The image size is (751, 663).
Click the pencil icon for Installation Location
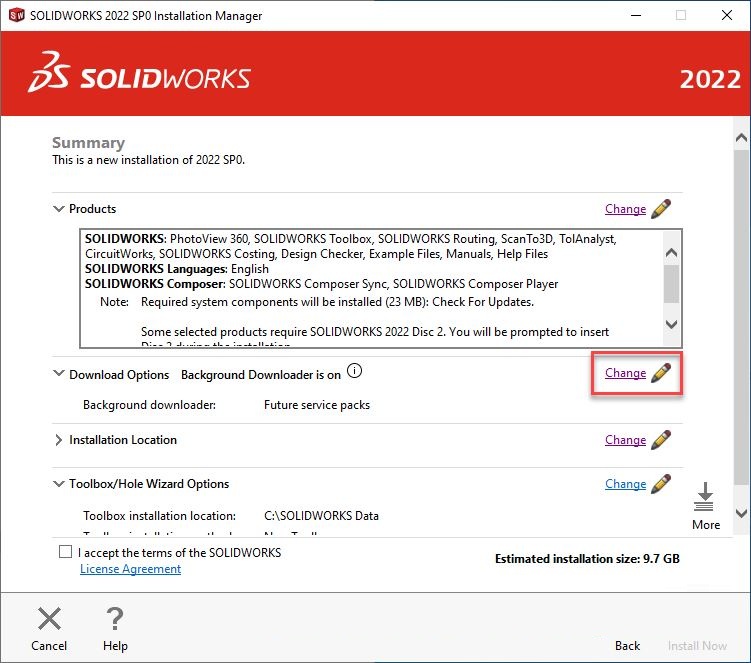[661, 440]
